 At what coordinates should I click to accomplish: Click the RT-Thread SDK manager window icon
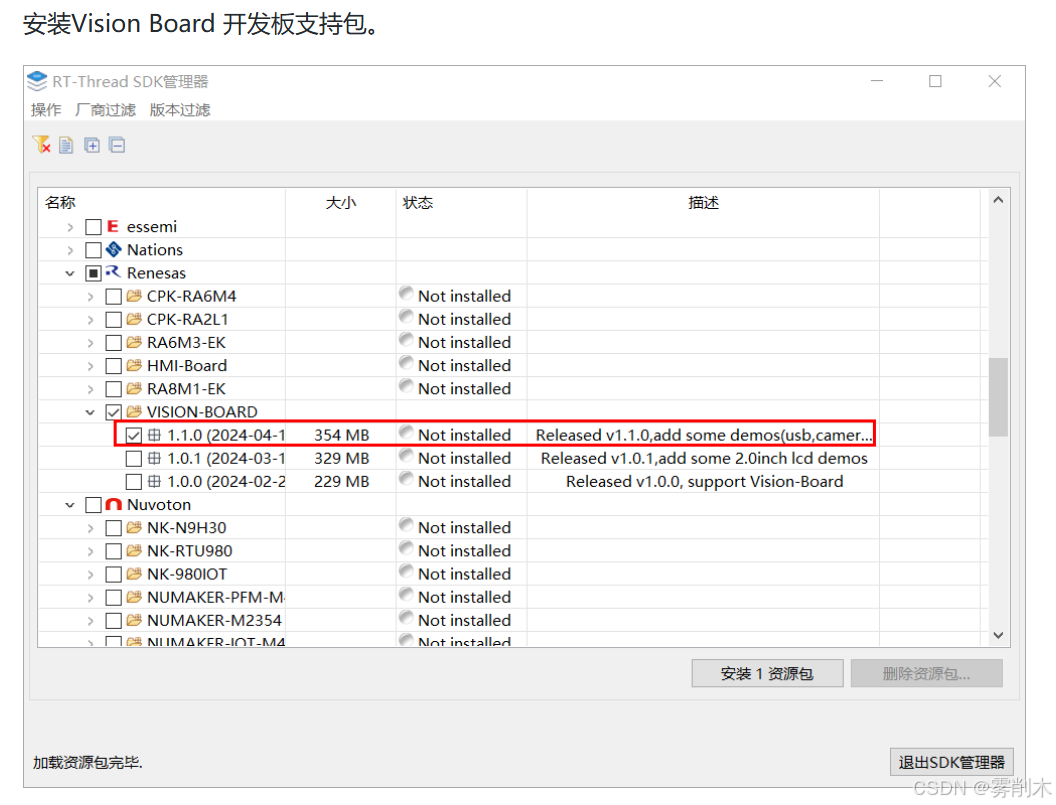tap(37, 82)
